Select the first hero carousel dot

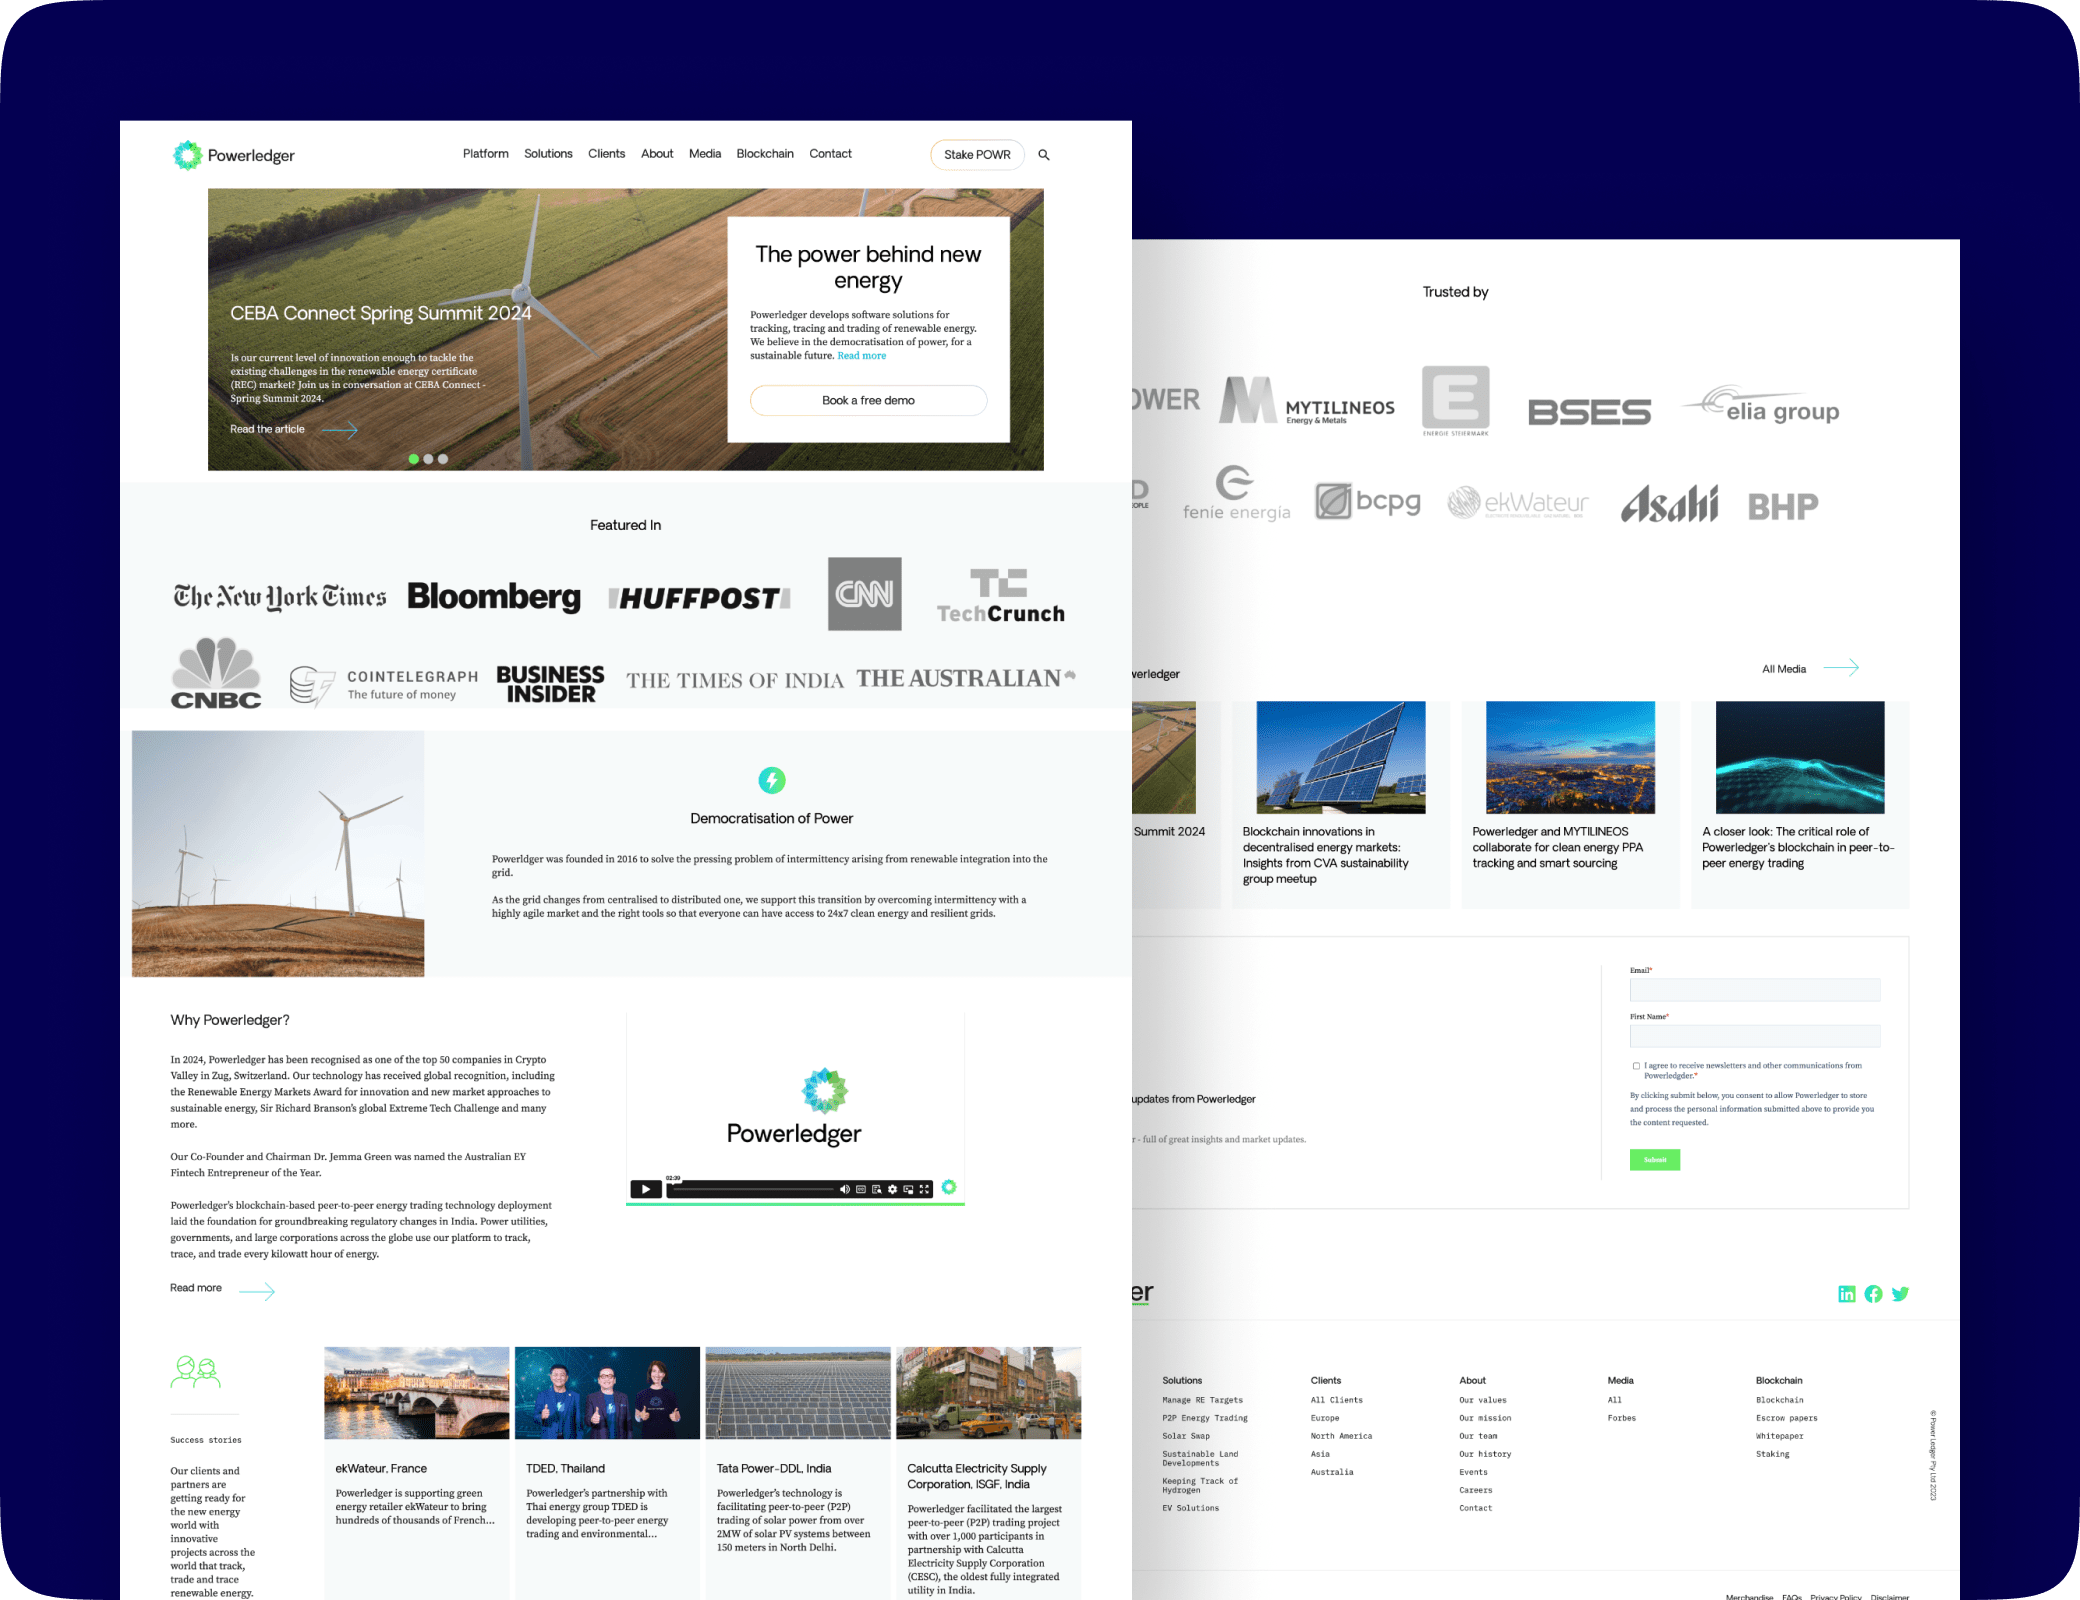pyautogui.click(x=414, y=459)
